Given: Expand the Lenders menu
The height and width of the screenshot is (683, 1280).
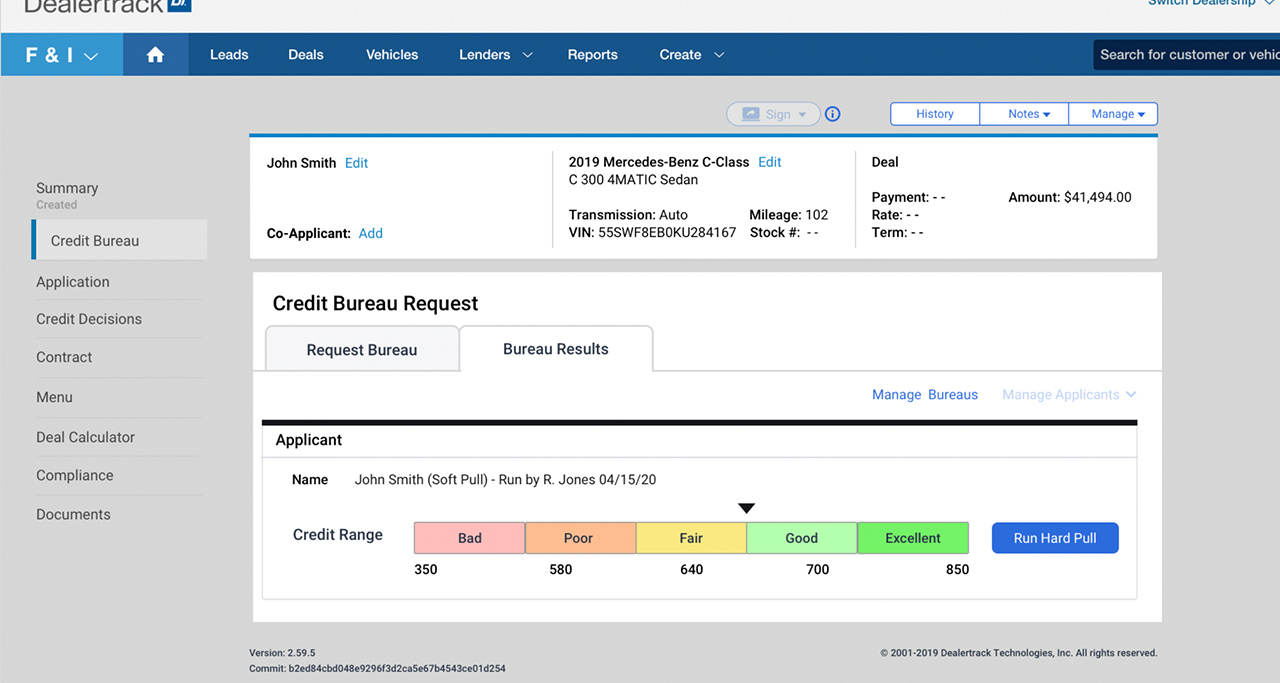Looking at the screenshot, I should [x=495, y=55].
